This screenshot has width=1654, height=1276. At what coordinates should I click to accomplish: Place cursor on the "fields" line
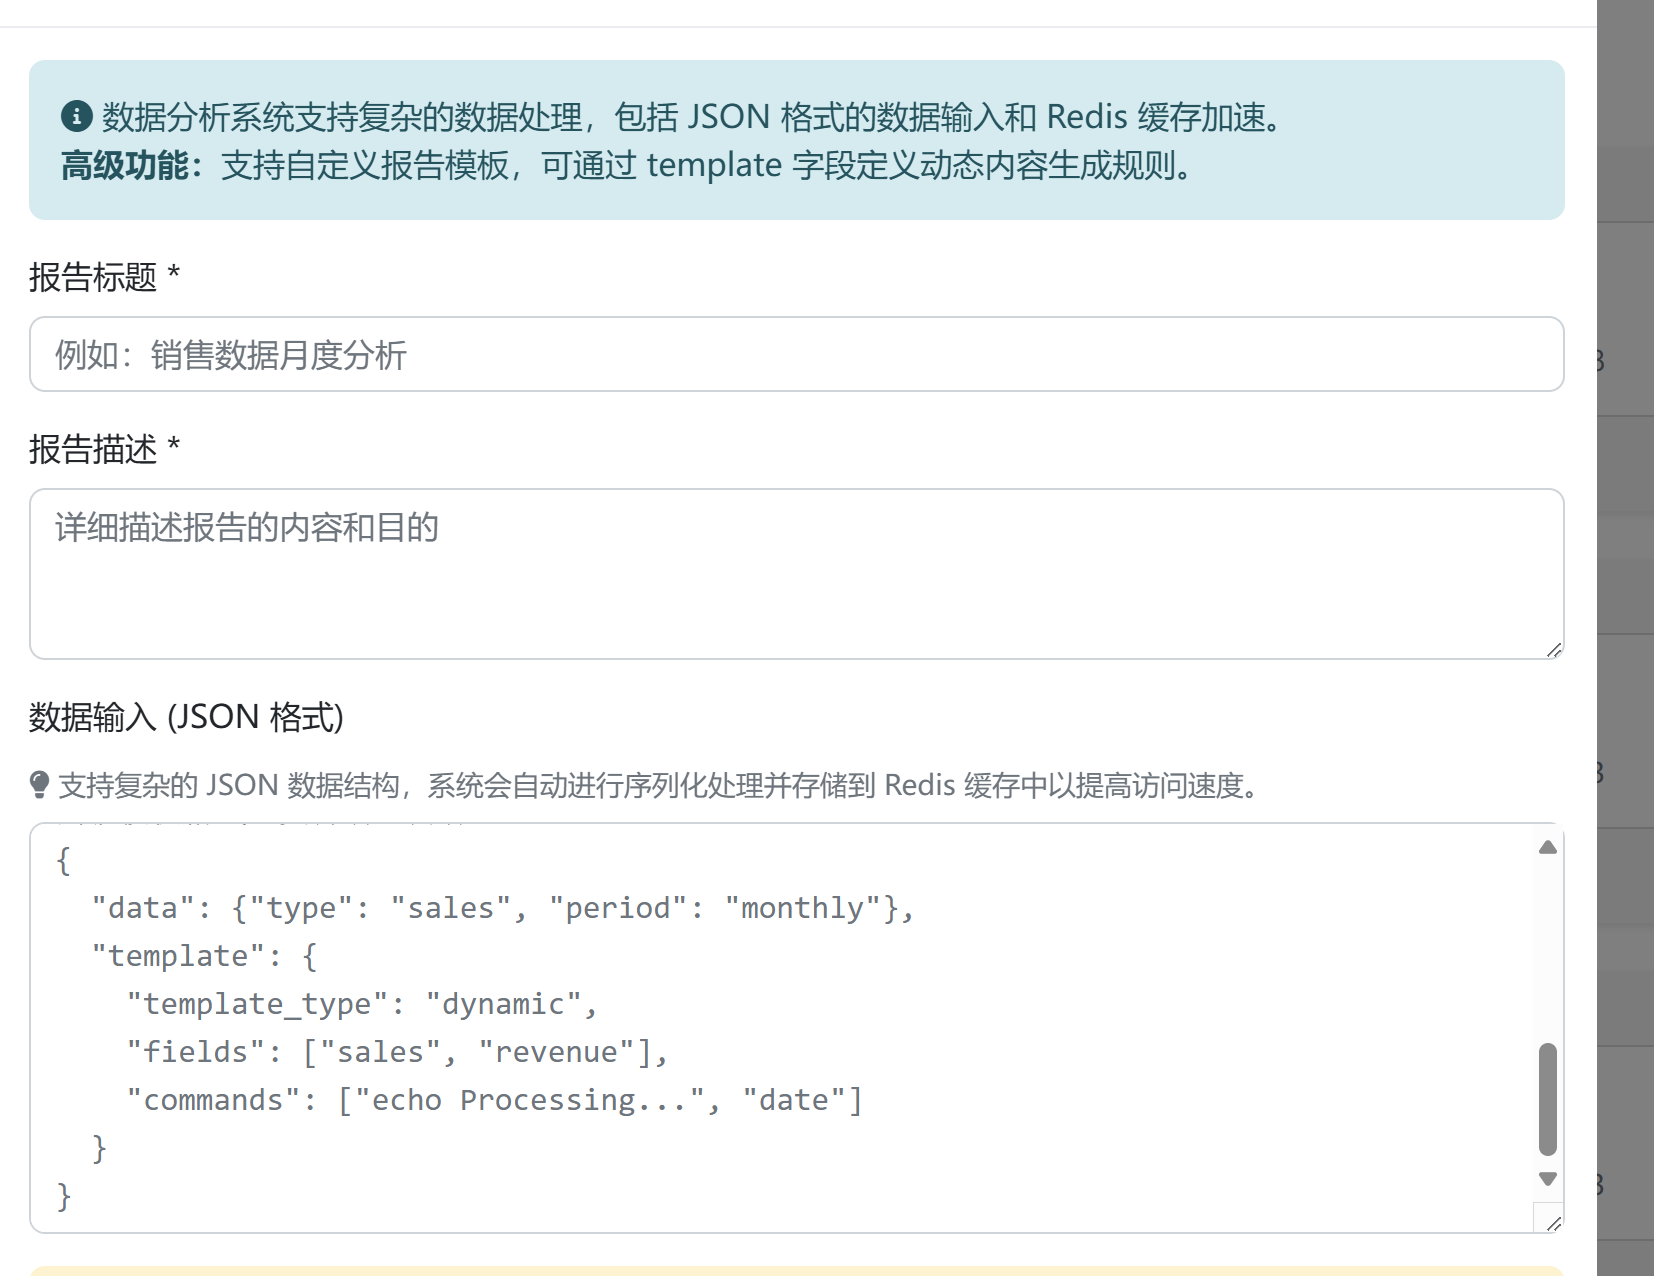397,1052
